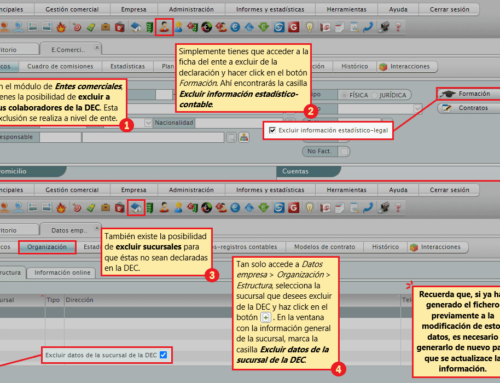
Task: Toggle Excluir datos de la sucursal de la DEC
Action: point(163,355)
